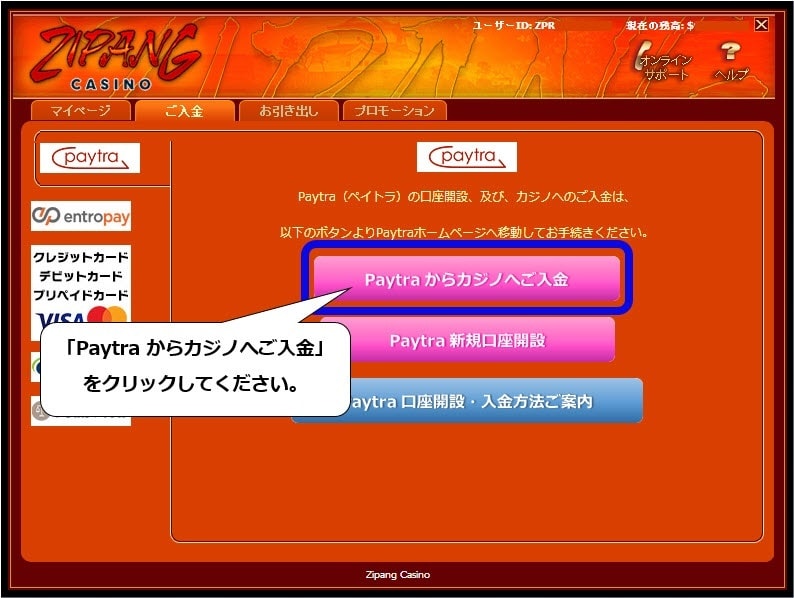Click the Paytra 新規口座開設 button
The height and width of the screenshot is (598, 794).
point(467,340)
